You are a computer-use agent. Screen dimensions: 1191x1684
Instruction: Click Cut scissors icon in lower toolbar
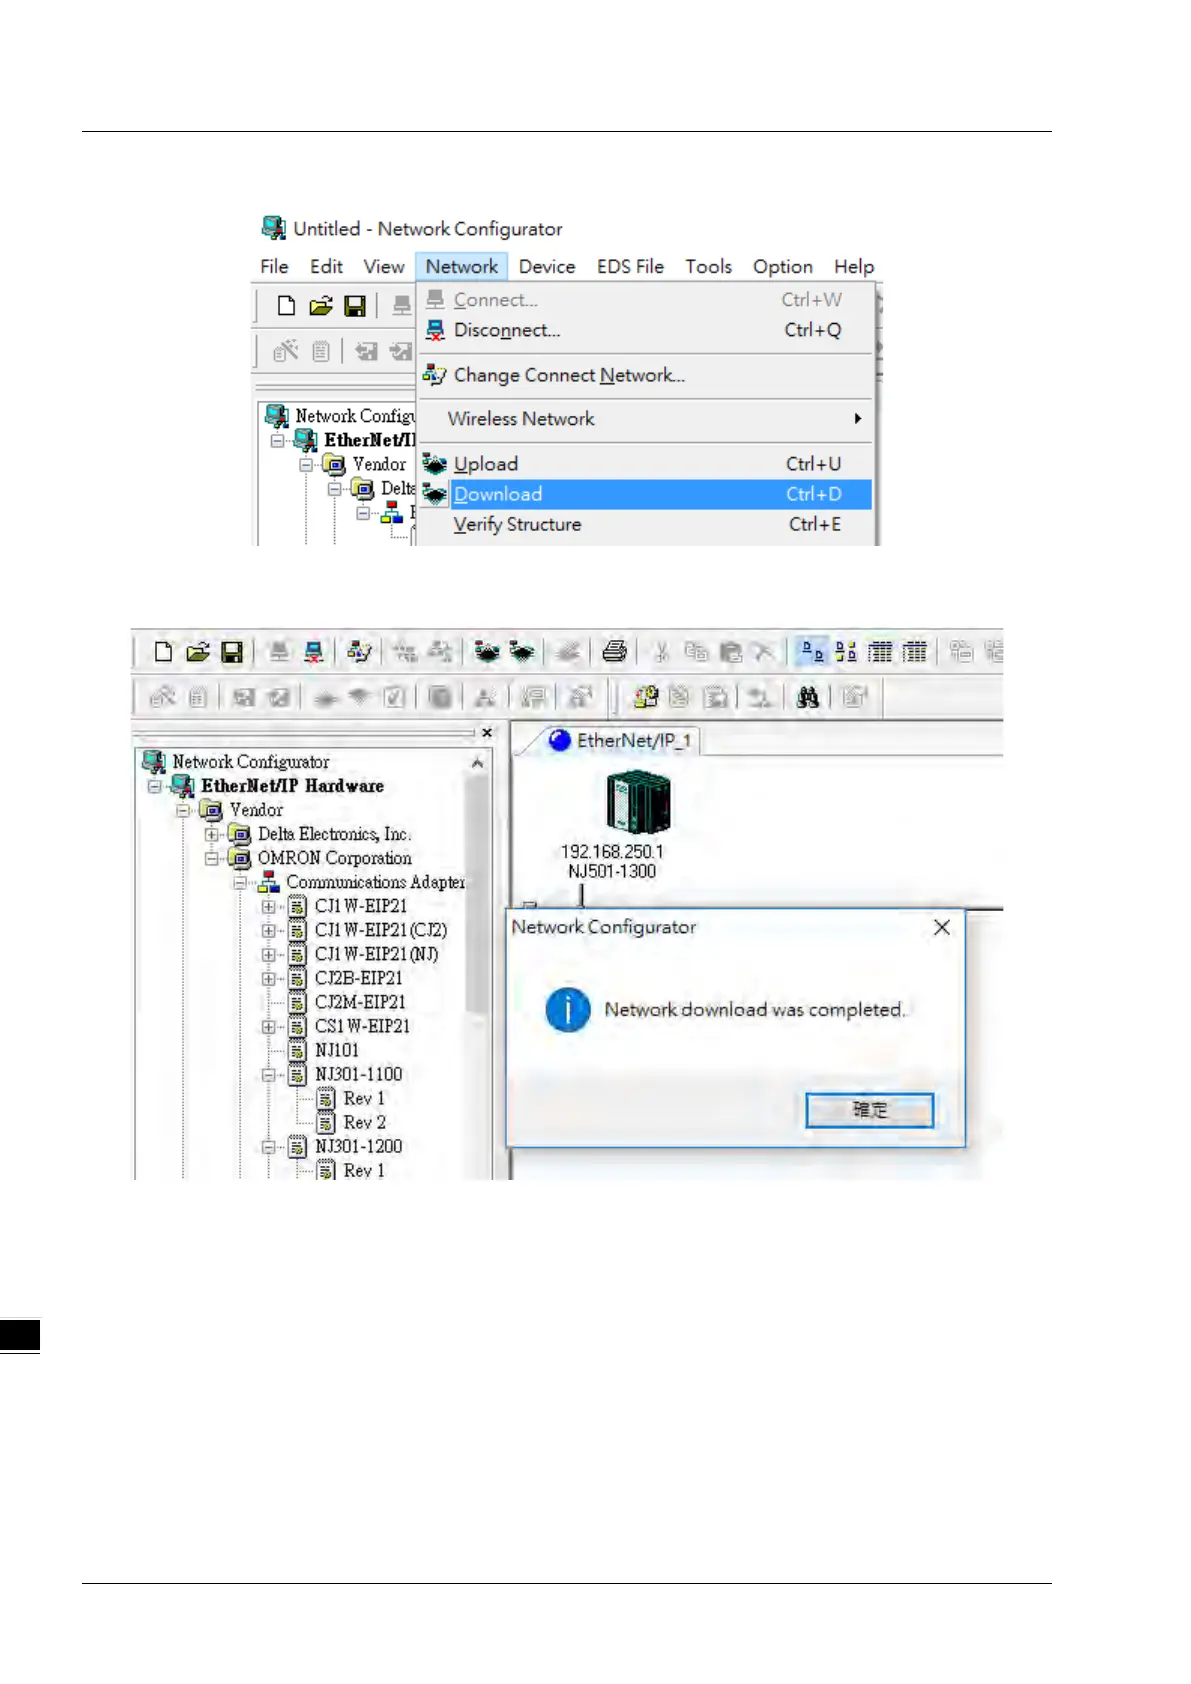click(x=661, y=652)
